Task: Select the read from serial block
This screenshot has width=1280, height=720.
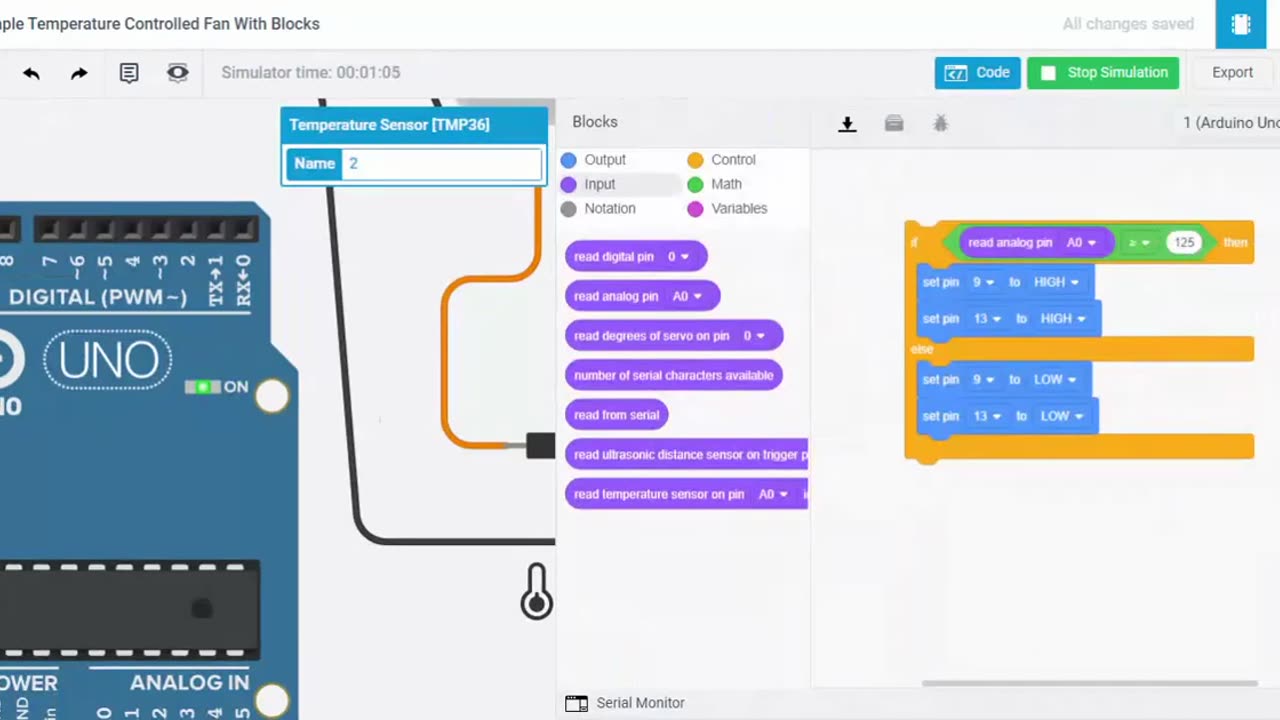Action: tap(617, 415)
